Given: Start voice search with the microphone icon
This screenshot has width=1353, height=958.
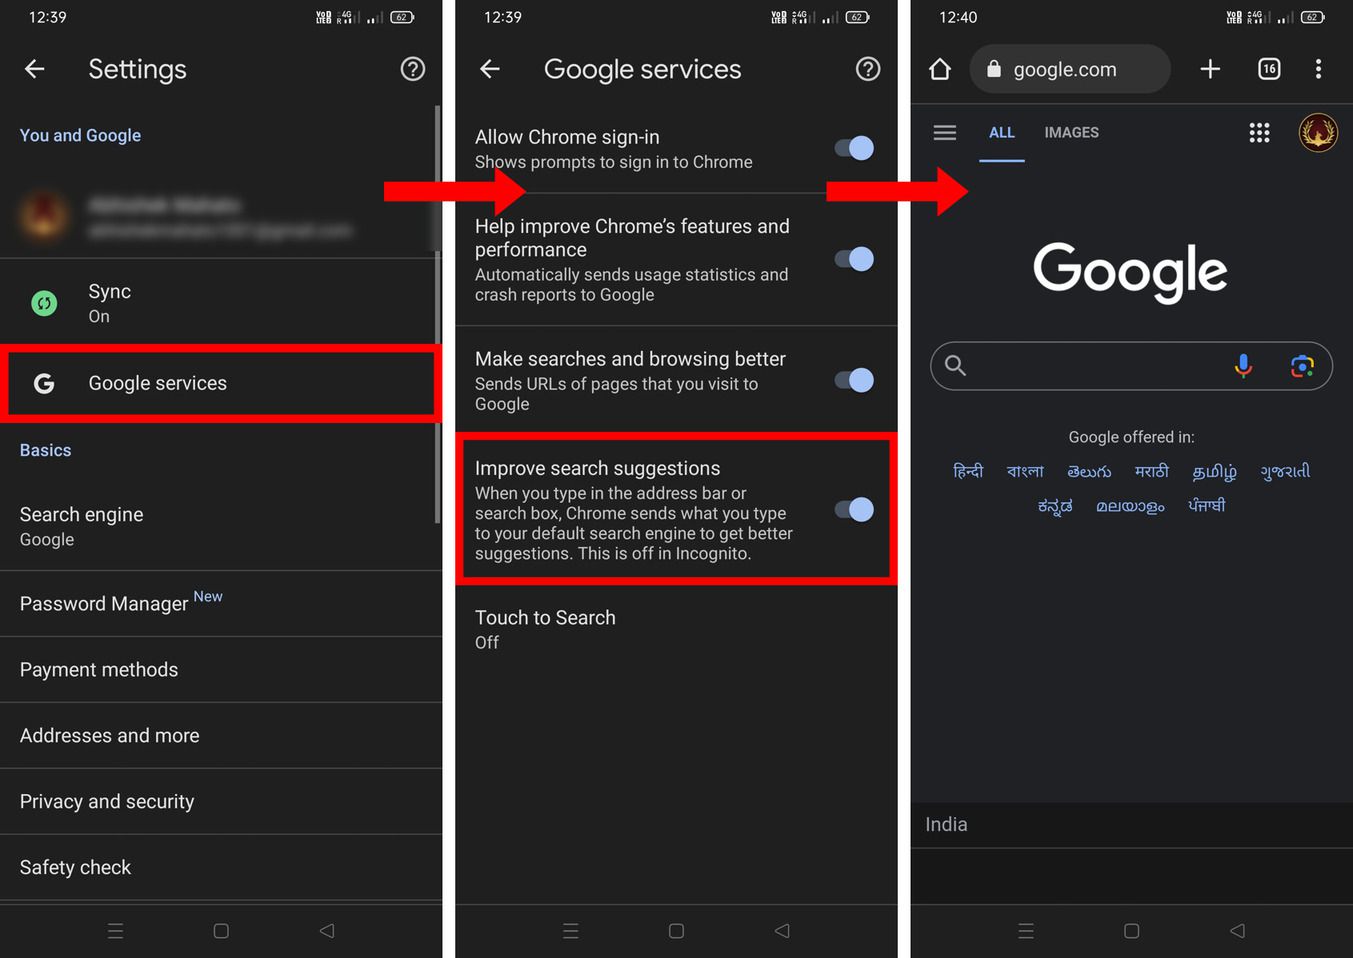Looking at the screenshot, I should [1243, 366].
